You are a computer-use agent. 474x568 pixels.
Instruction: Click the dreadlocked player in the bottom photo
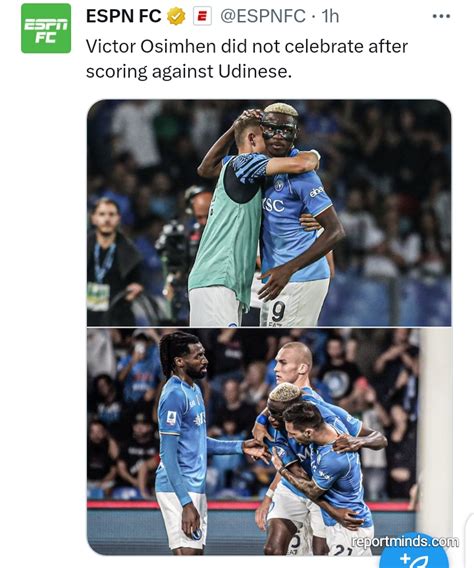(185, 442)
